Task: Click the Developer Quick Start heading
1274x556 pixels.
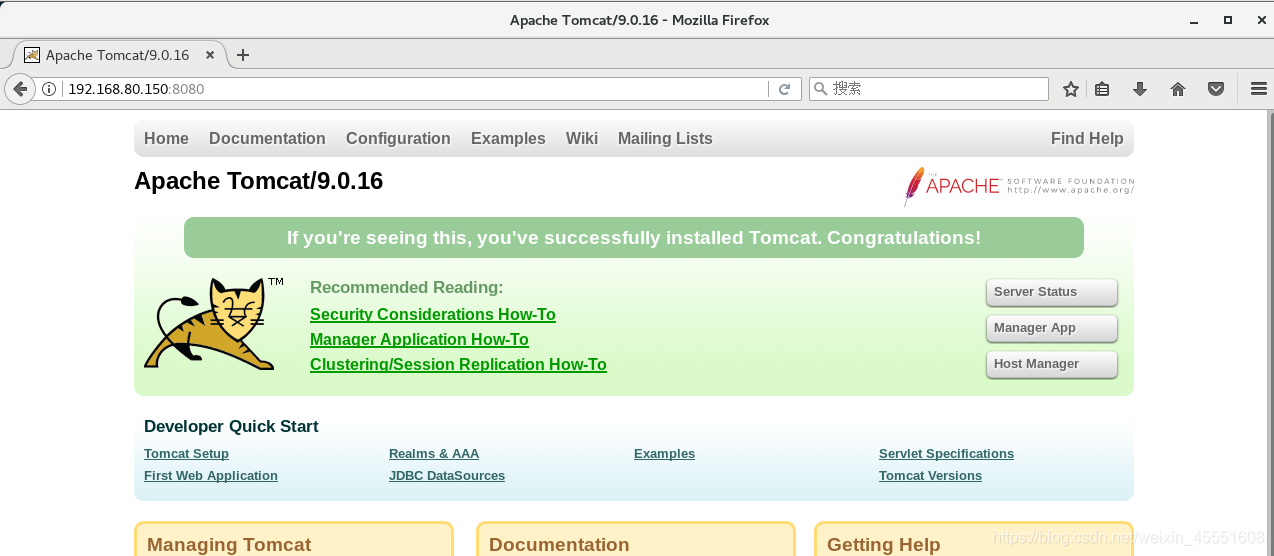Action: (231, 426)
